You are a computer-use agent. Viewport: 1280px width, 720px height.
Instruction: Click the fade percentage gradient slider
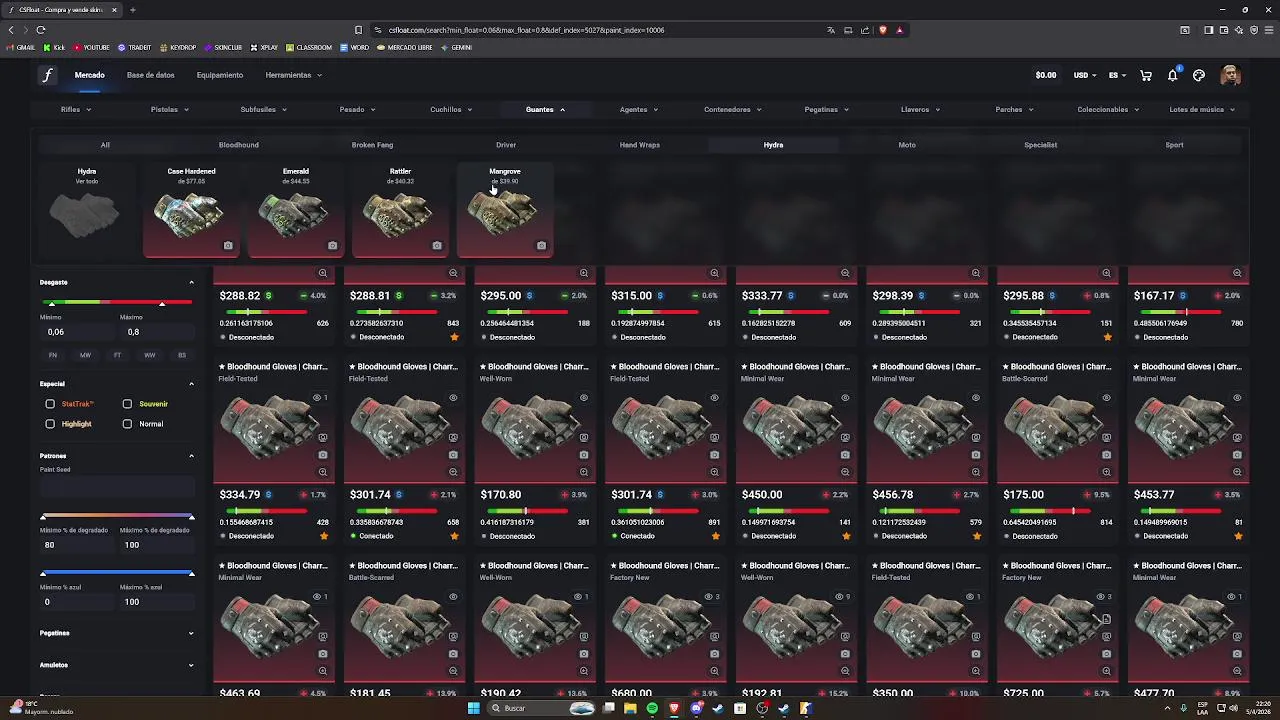point(117,517)
